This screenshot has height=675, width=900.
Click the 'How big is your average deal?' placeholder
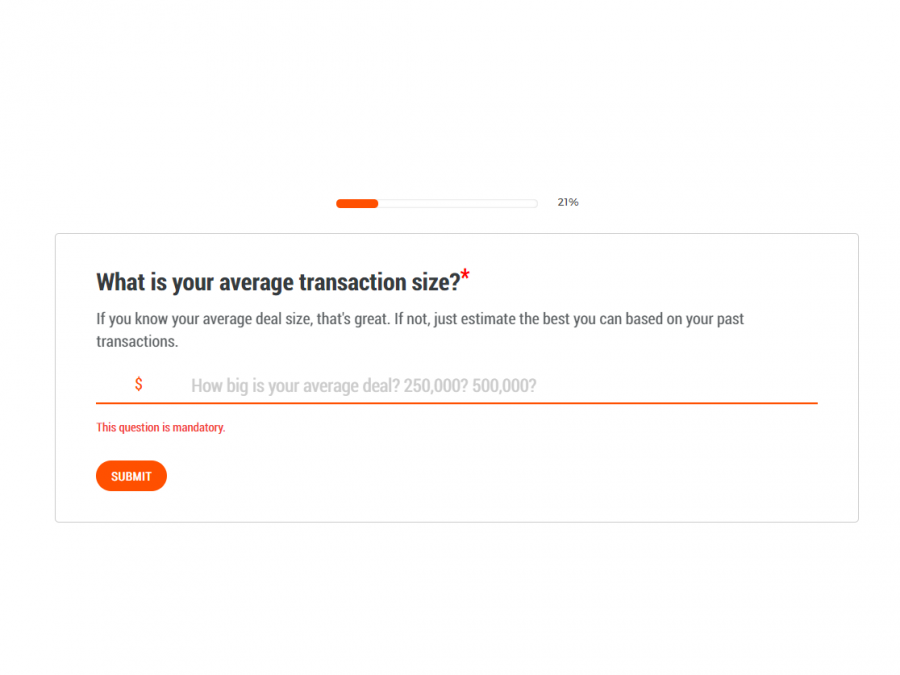pos(295,386)
